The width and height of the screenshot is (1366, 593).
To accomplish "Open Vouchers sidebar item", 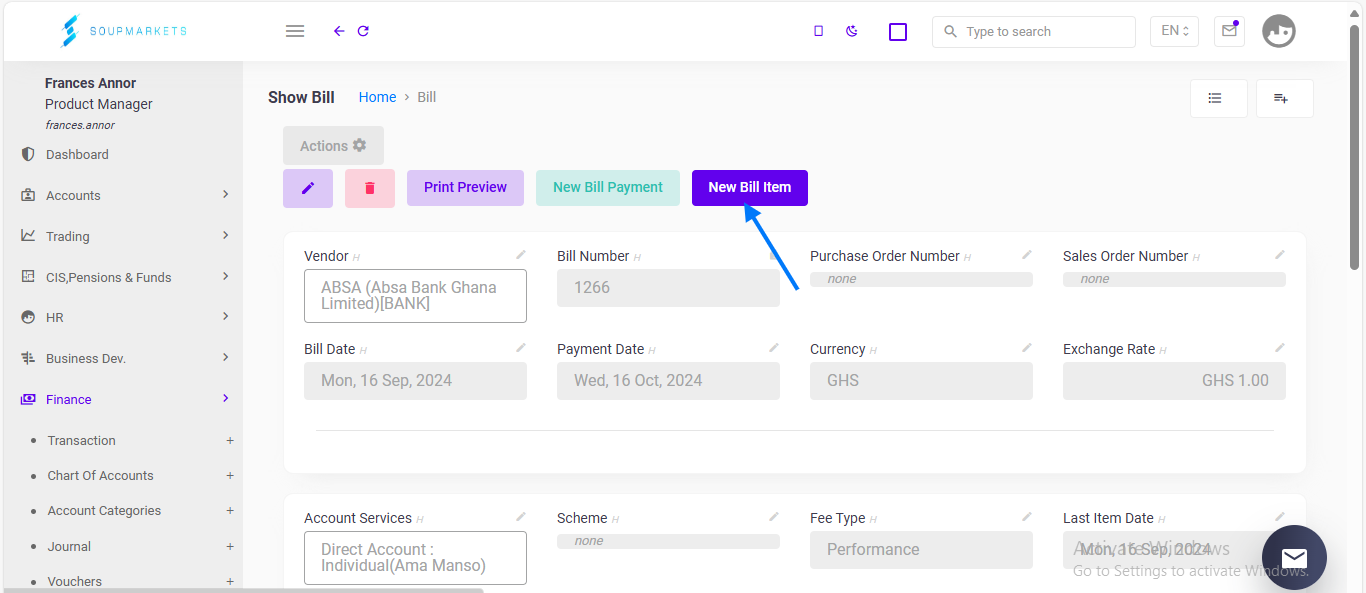I will click(x=75, y=581).
